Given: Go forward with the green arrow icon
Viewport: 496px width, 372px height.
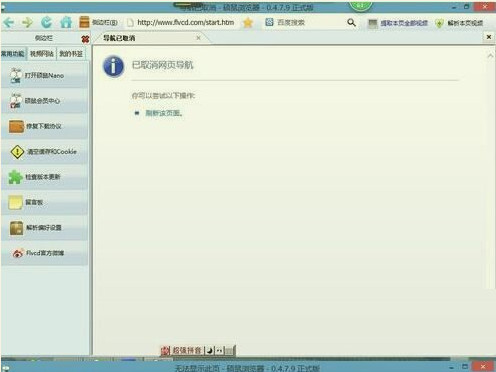Looking at the screenshot, I should pyautogui.click(x=28, y=22).
